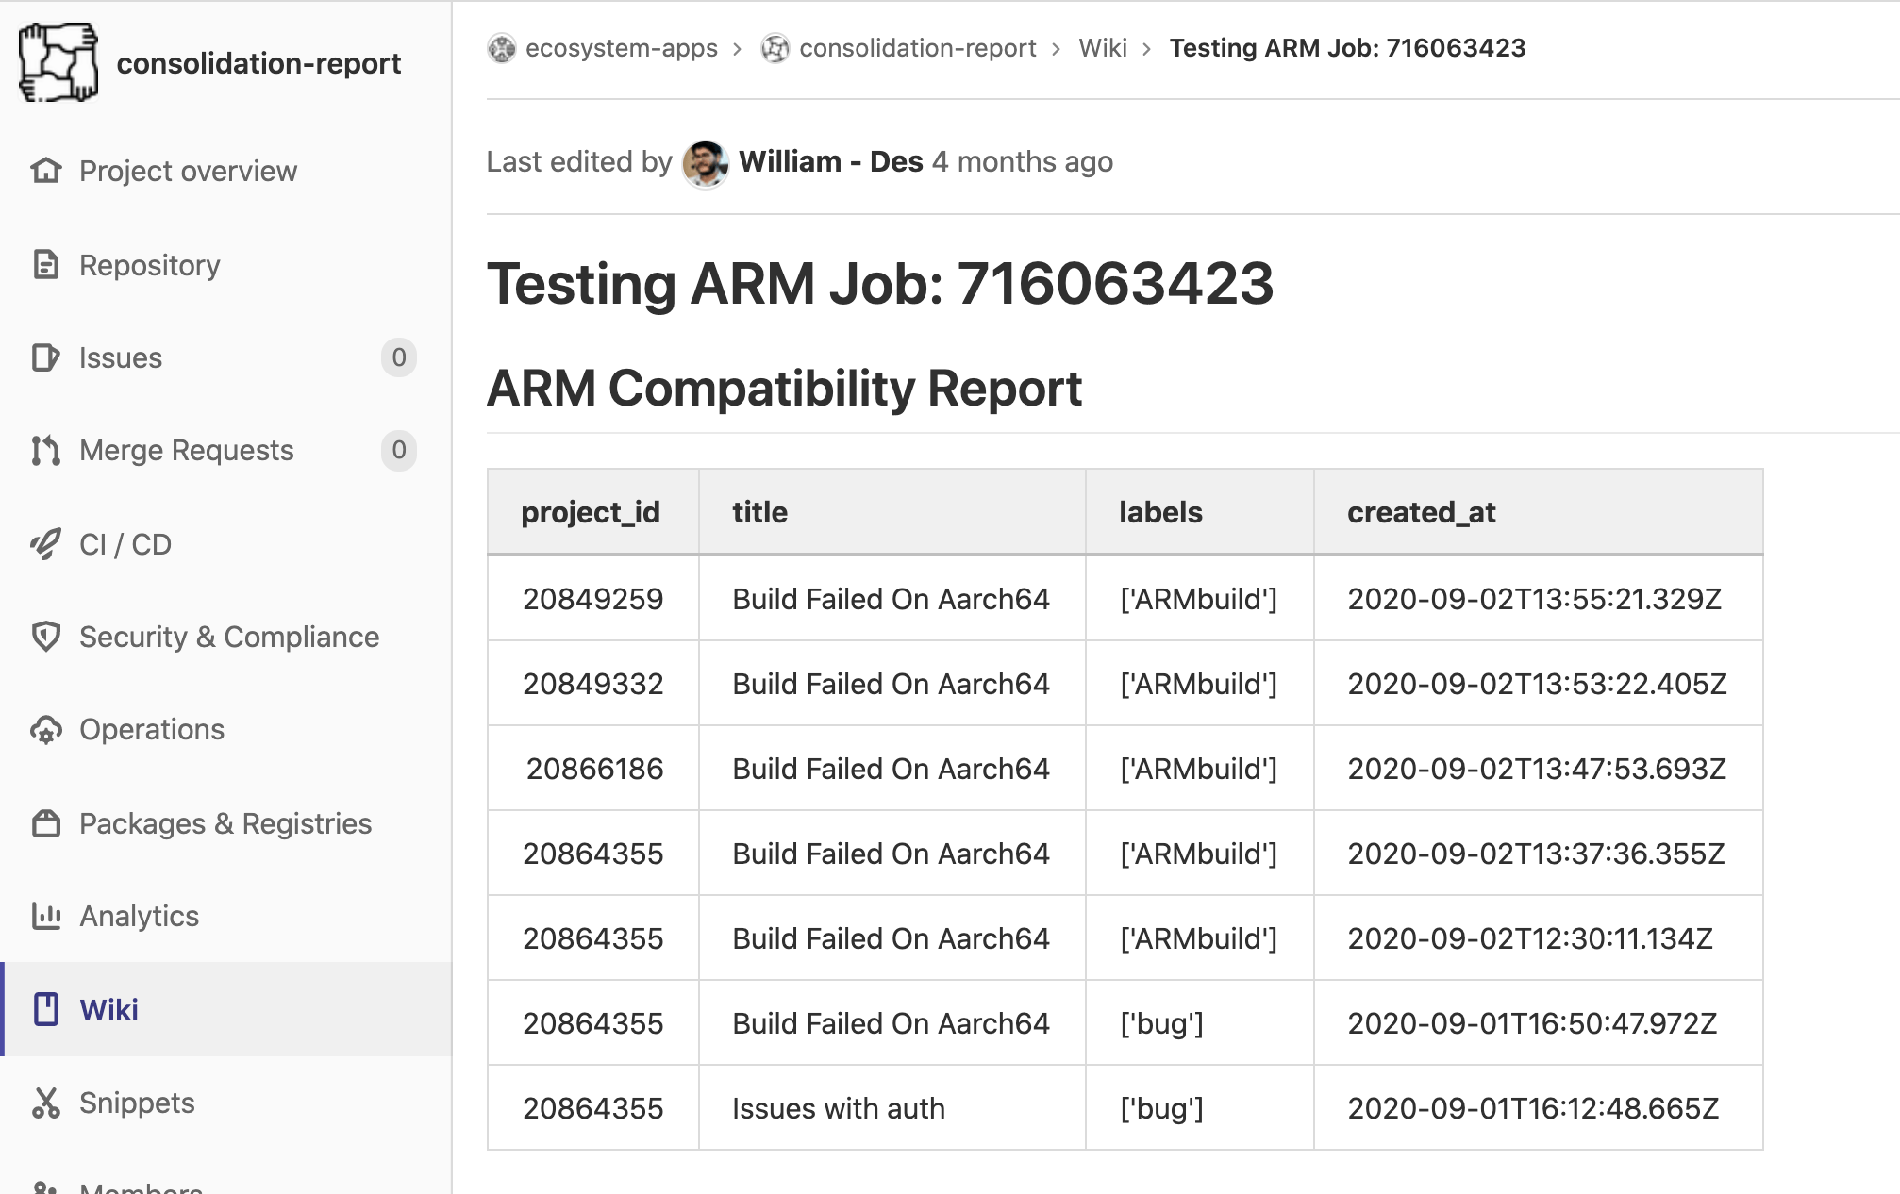Image resolution: width=1900 pixels, height=1194 pixels.
Task: Click the Merge Requests count badge
Action: tap(398, 451)
